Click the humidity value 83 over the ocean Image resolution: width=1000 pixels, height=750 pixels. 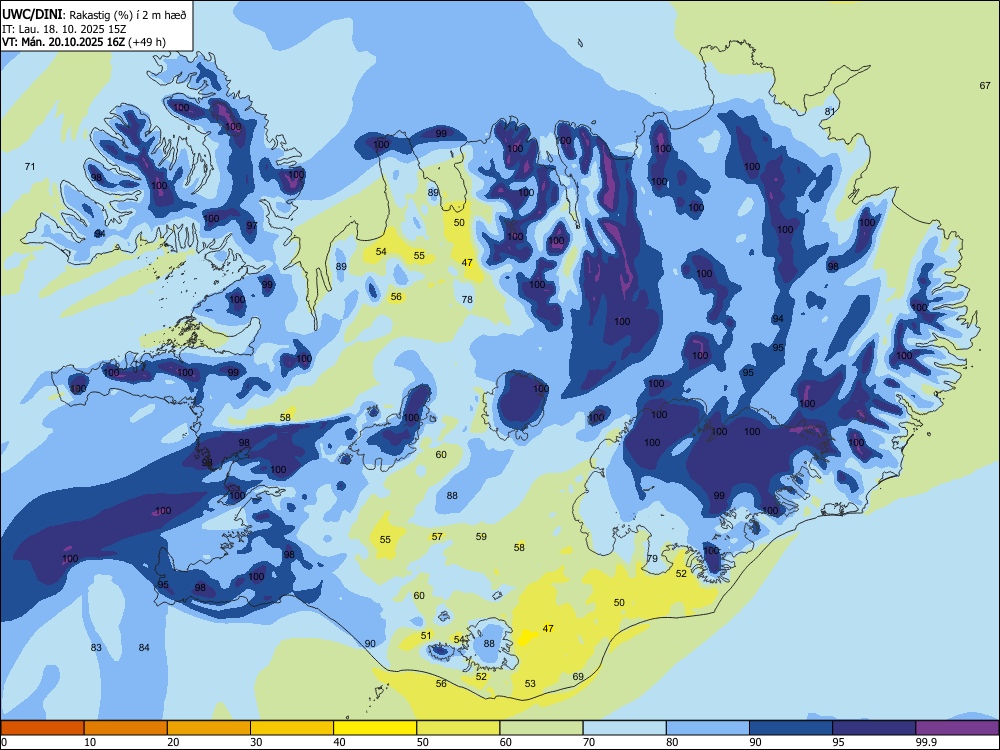tap(96, 647)
